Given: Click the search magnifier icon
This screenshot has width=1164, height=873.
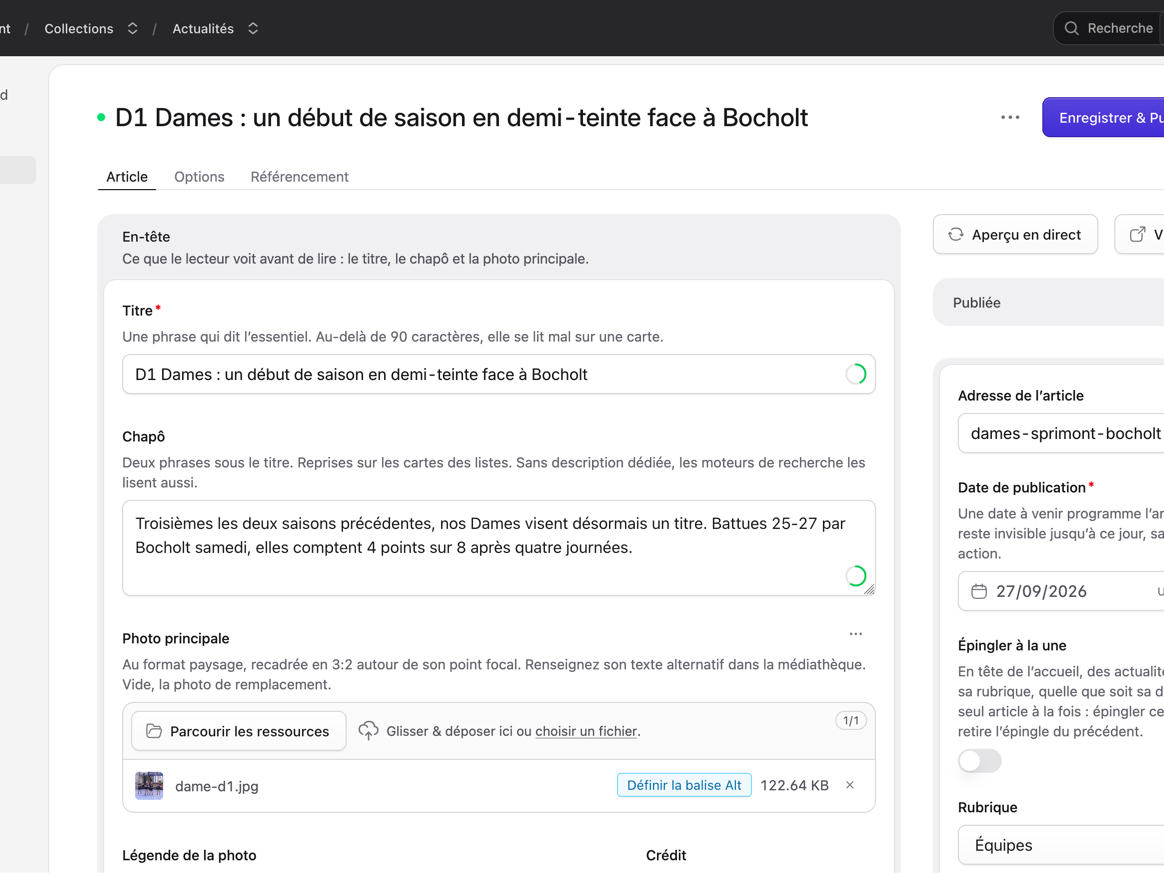Looking at the screenshot, I should (1071, 28).
